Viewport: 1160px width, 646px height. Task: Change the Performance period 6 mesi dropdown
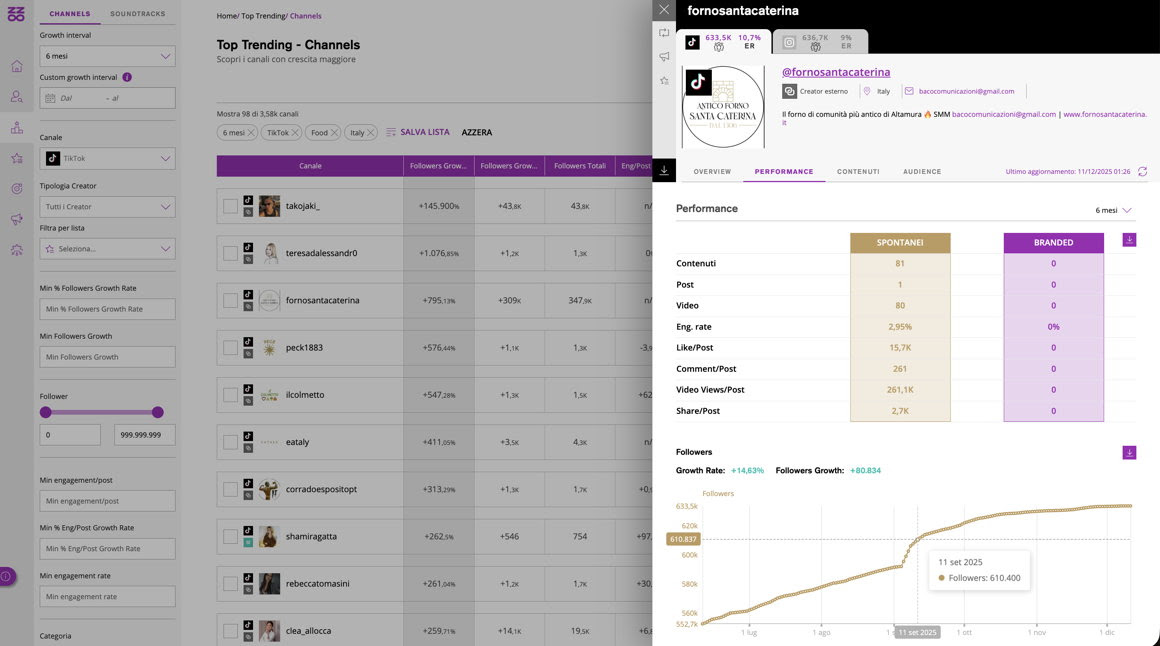pos(1114,211)
